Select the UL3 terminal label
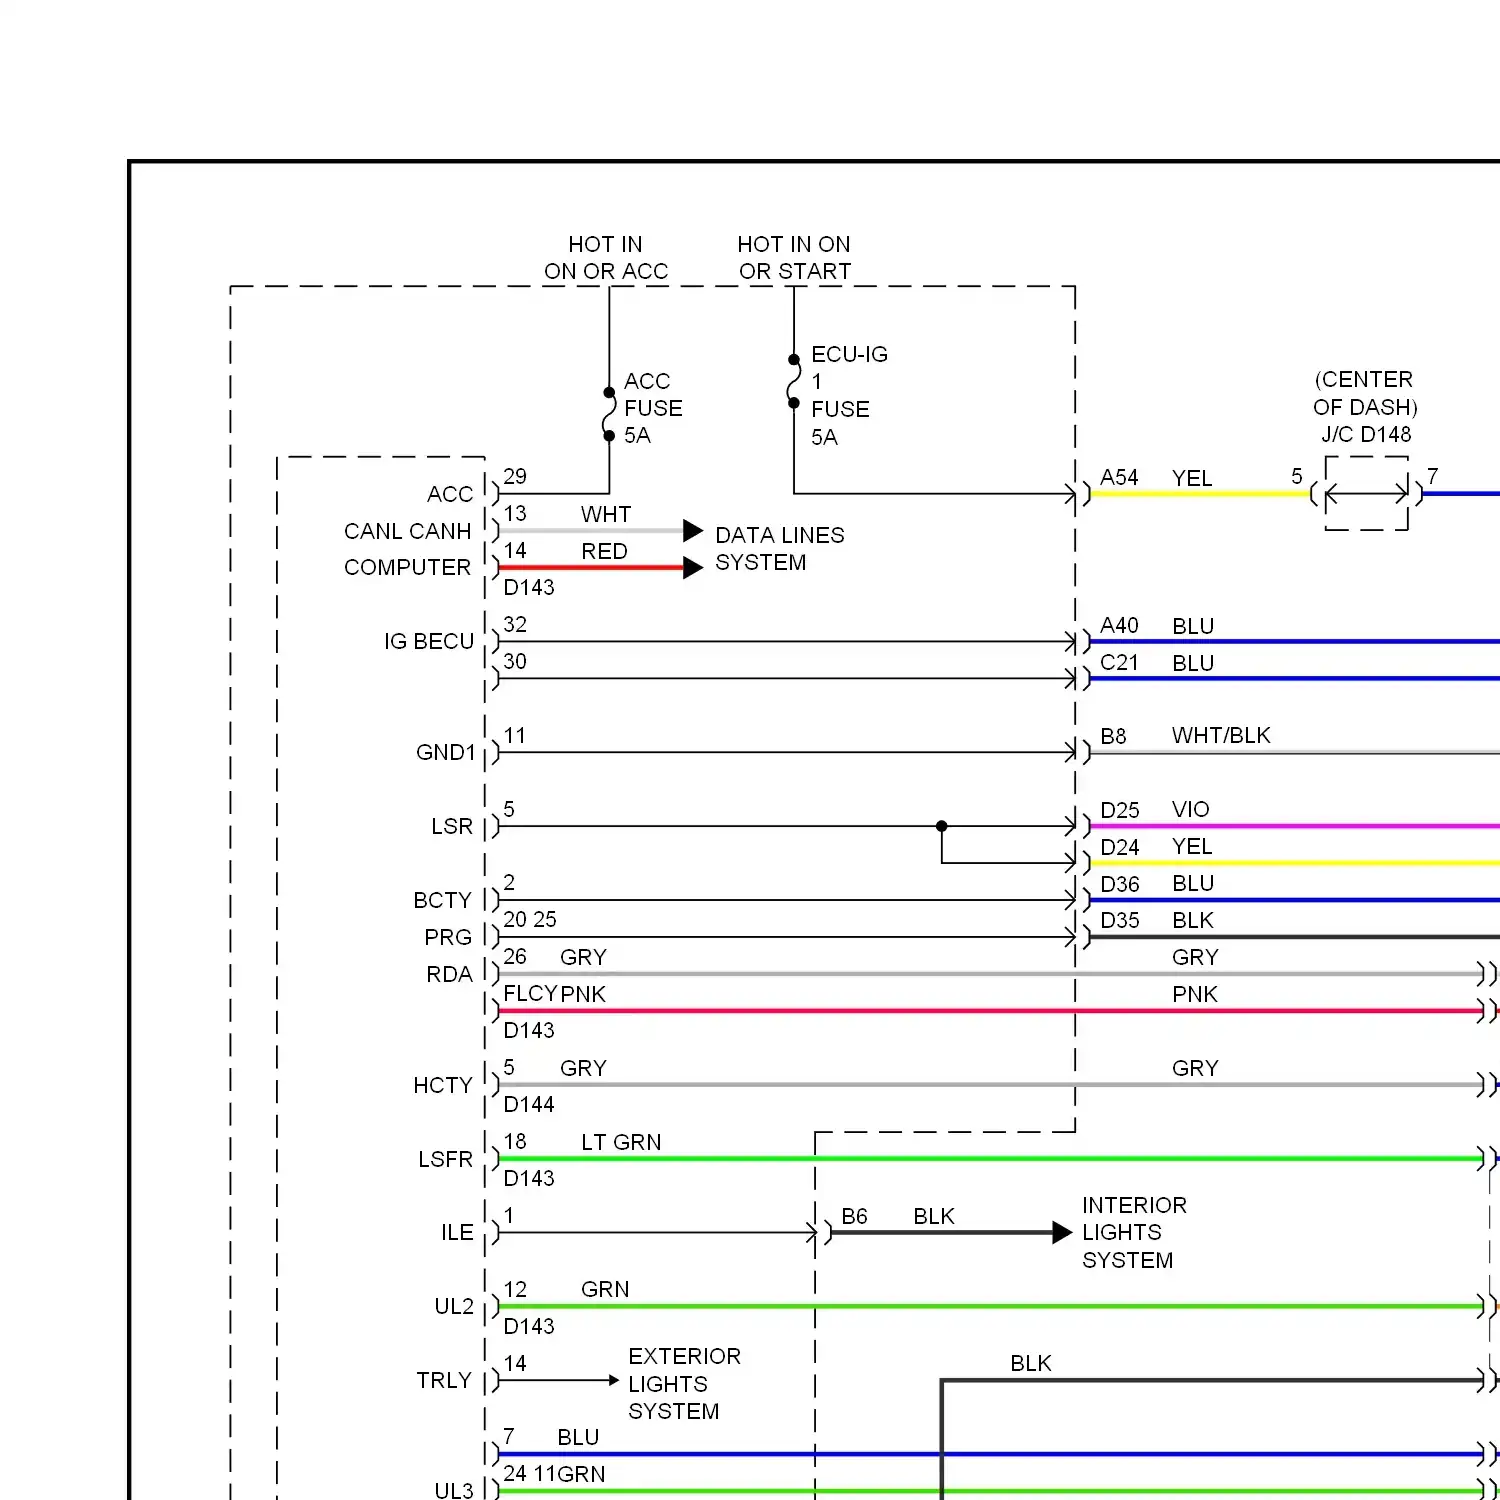The height and width of the screenshot is (1500, 1500). pos(454,1490)
